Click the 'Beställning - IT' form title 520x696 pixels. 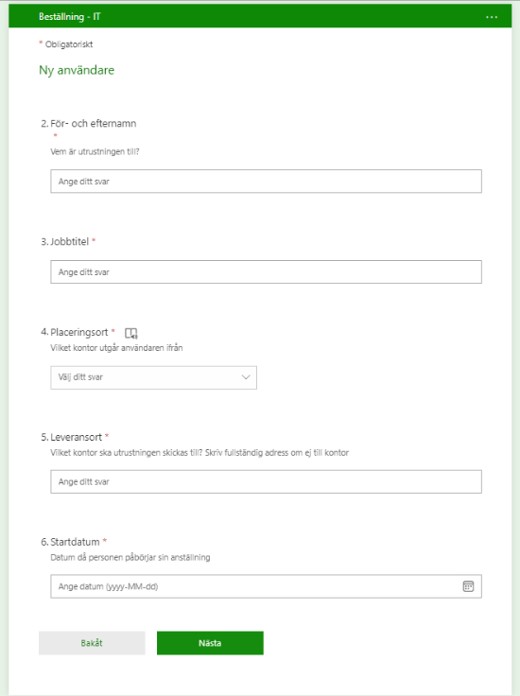coord(70,17)
